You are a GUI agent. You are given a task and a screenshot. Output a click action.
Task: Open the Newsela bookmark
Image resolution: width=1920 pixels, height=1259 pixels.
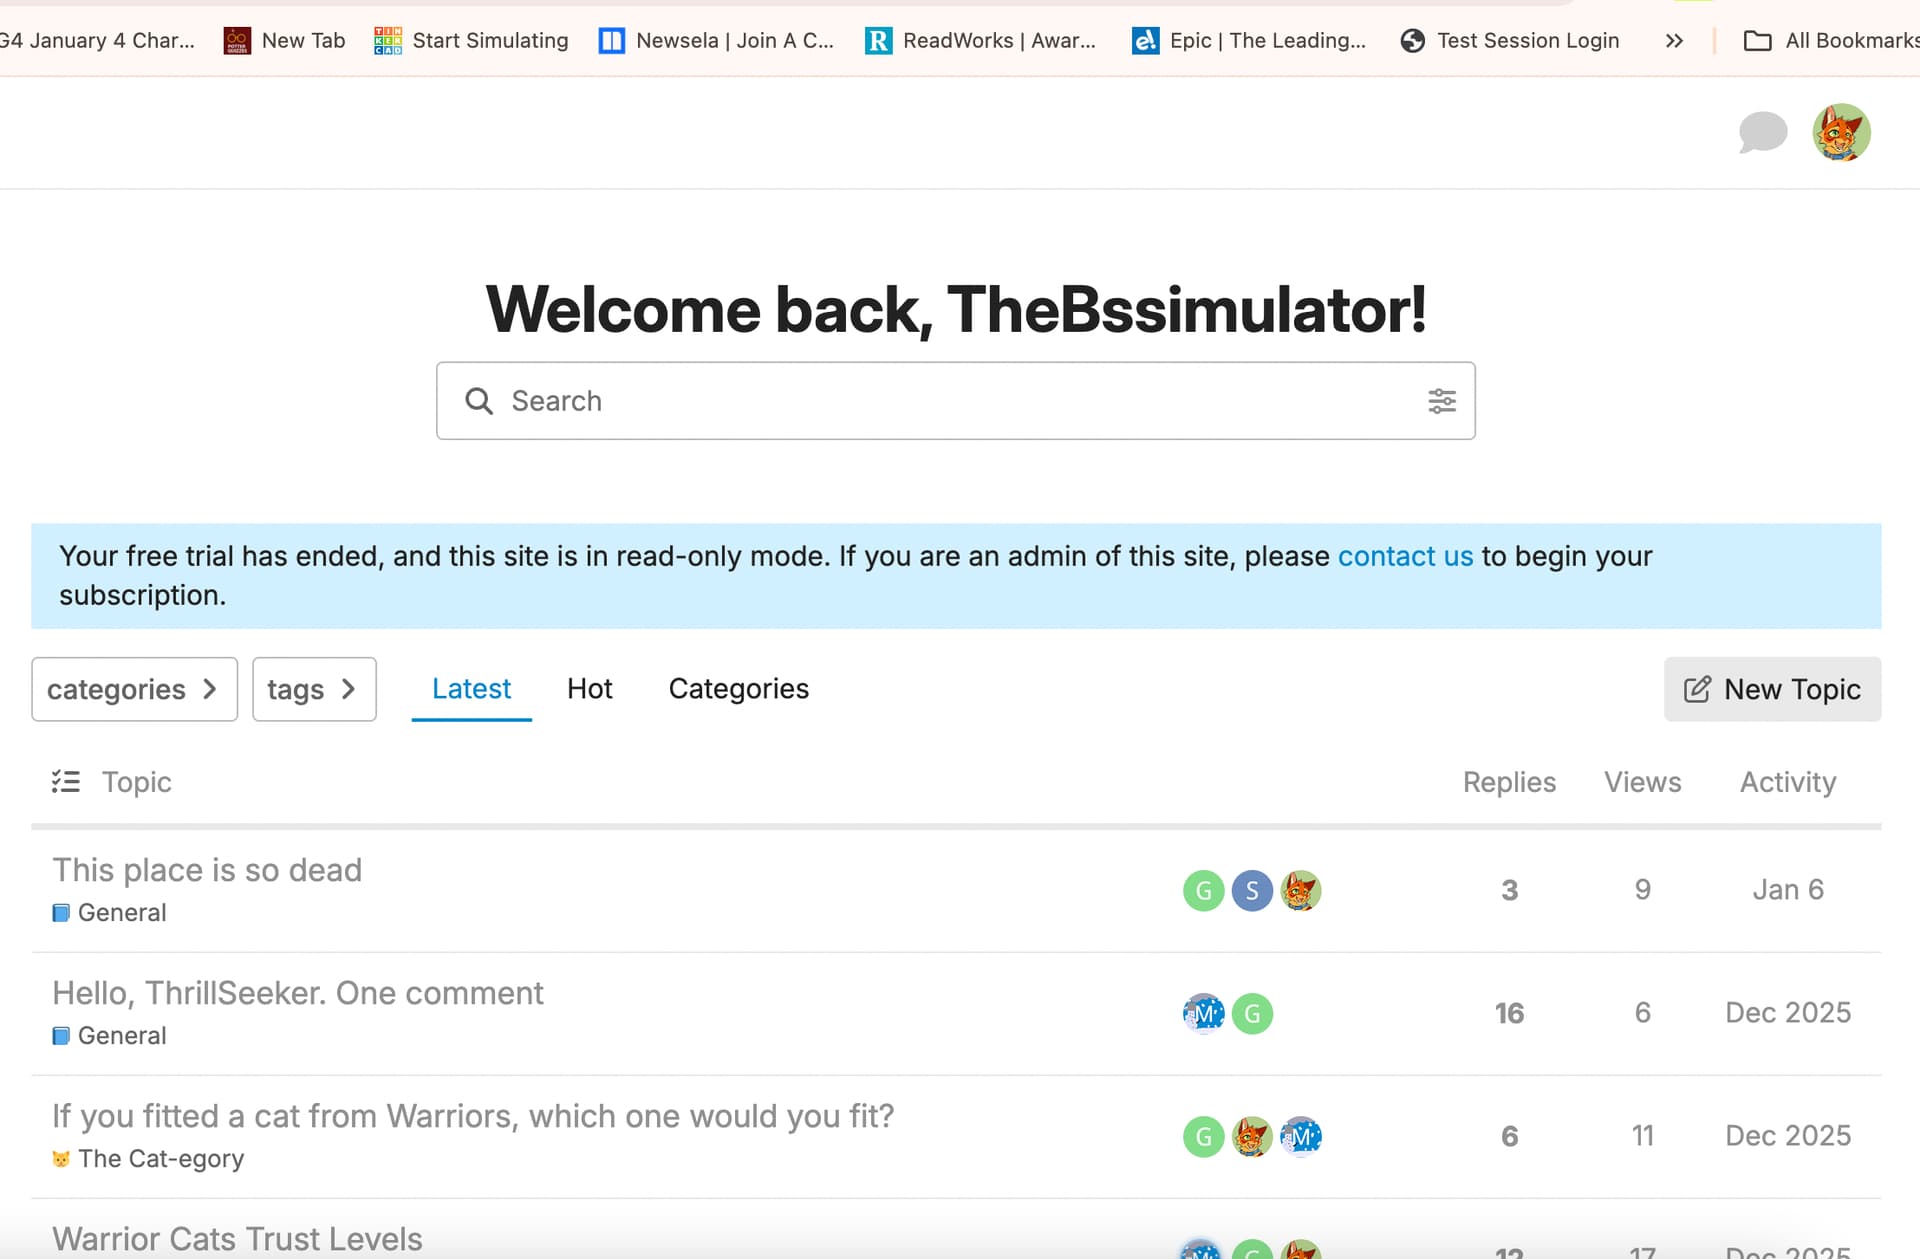coord(716,40)
